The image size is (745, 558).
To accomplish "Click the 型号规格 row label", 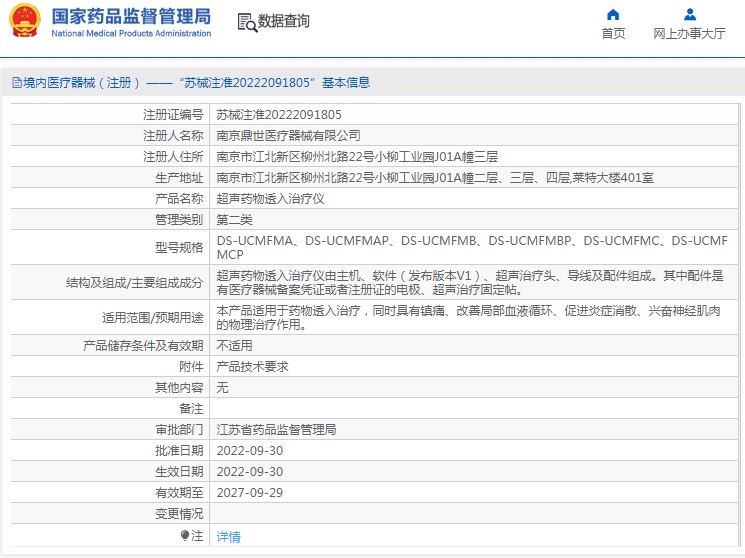I will pos(179,248).
